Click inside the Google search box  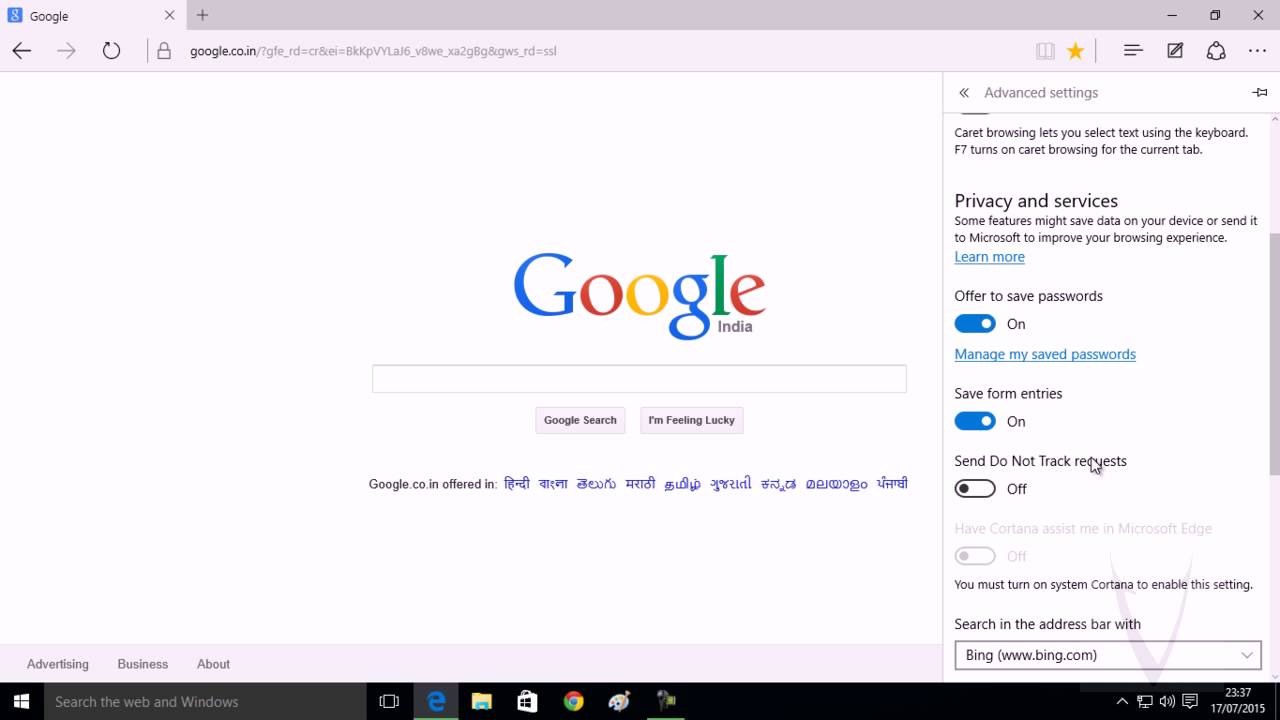[x=639, y=379]
